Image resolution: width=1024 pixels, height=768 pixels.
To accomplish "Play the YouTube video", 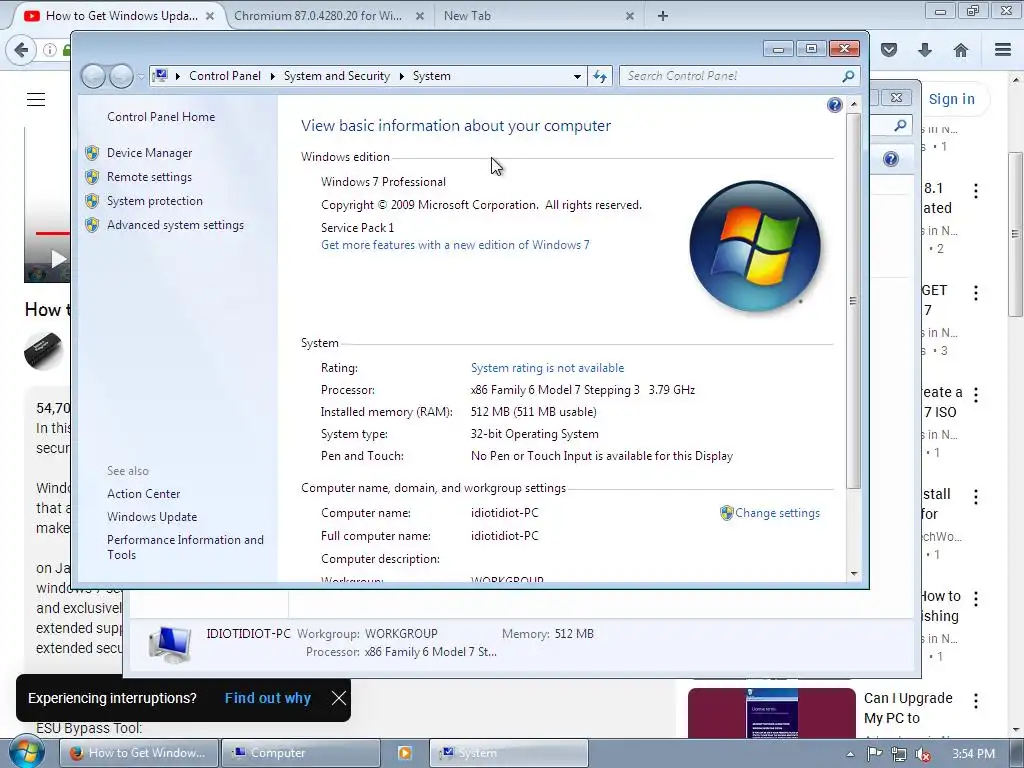I will (x=57, y=259).
